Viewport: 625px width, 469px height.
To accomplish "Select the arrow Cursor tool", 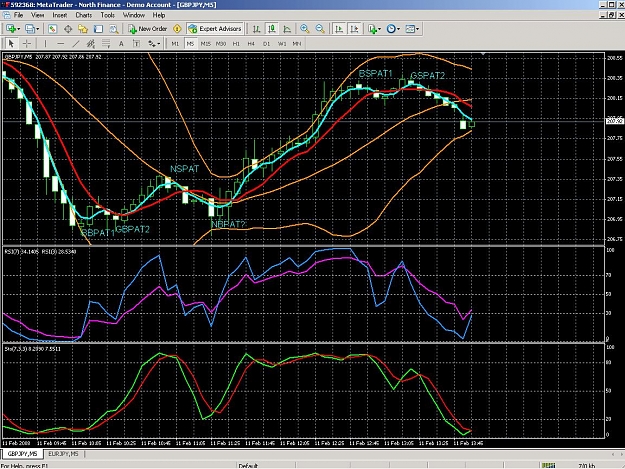I will (x=11, y=43).
